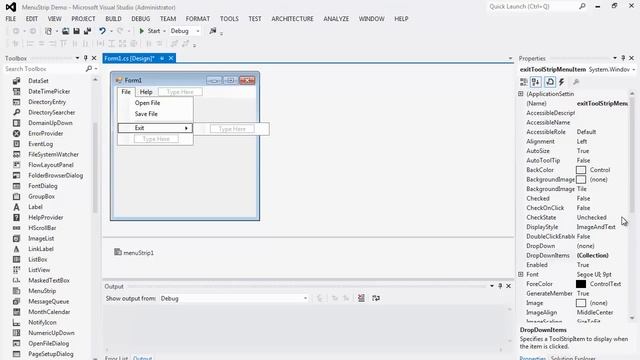Toggle word wrap icon in Output panel
The height and width of the screenshot is (360, 640).
tap(376, 298)
